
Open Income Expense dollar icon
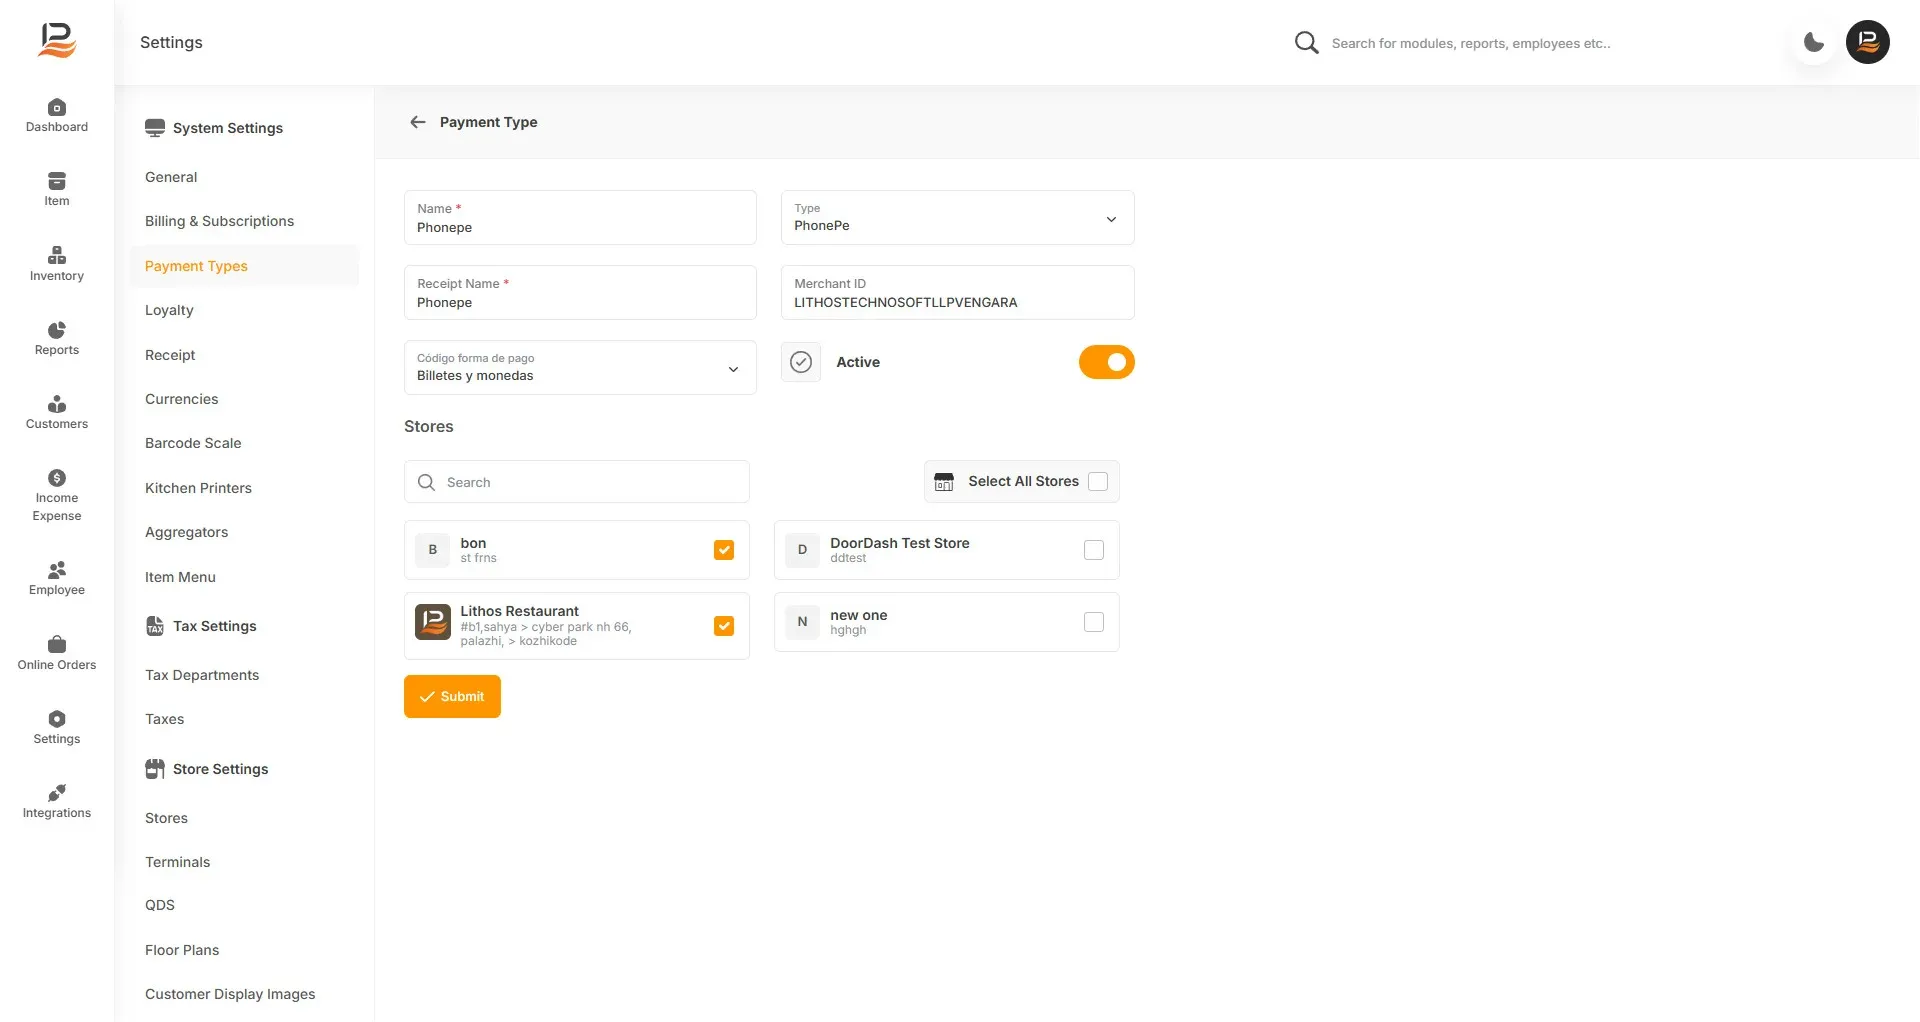[x=57, y=478]
